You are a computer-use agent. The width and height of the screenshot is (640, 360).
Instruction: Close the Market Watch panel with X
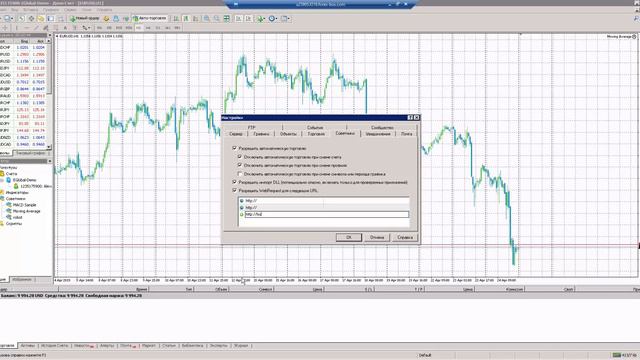pyautogui.click(x=50, y=35)
